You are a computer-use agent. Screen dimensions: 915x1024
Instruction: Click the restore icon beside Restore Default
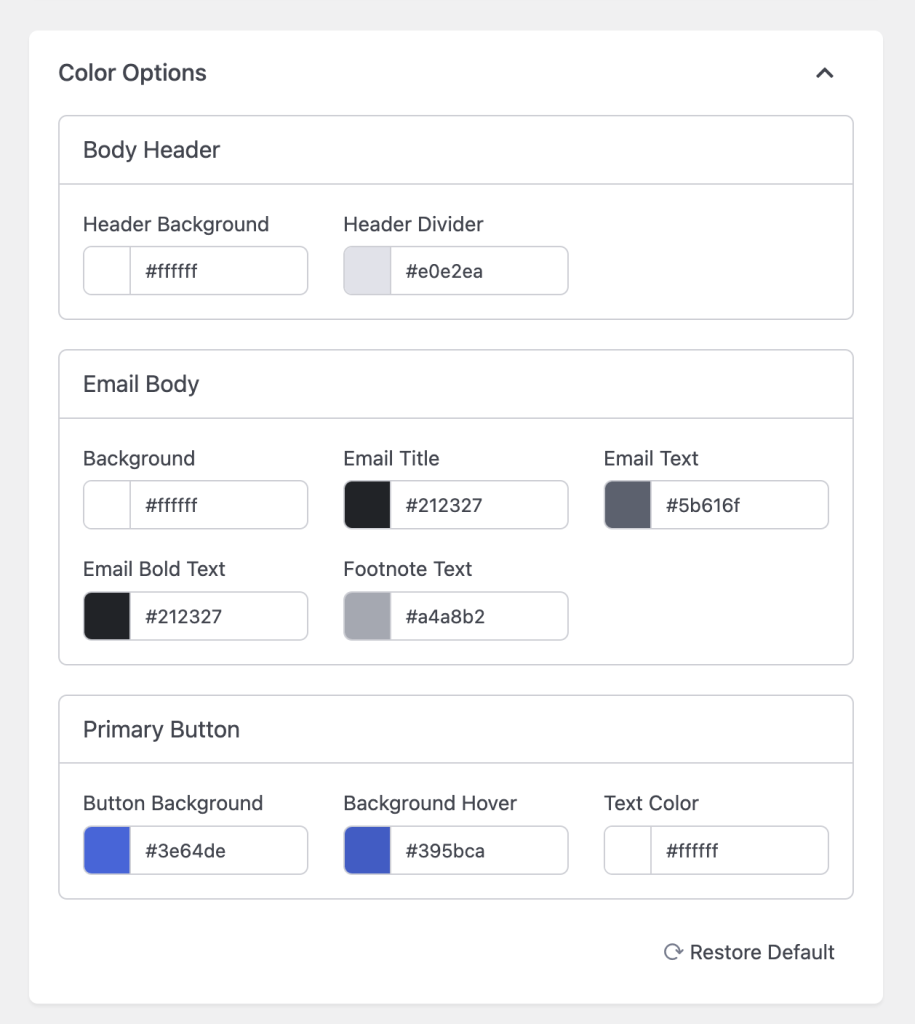(673, 952)
